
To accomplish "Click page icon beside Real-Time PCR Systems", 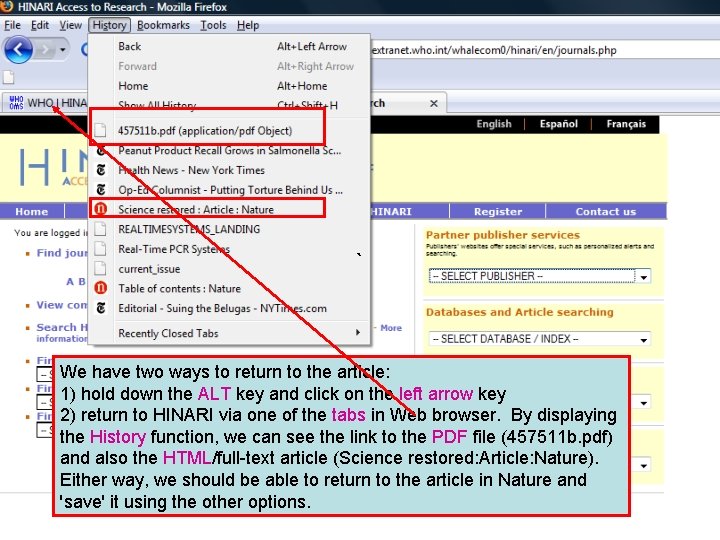I will click(100, 248).
